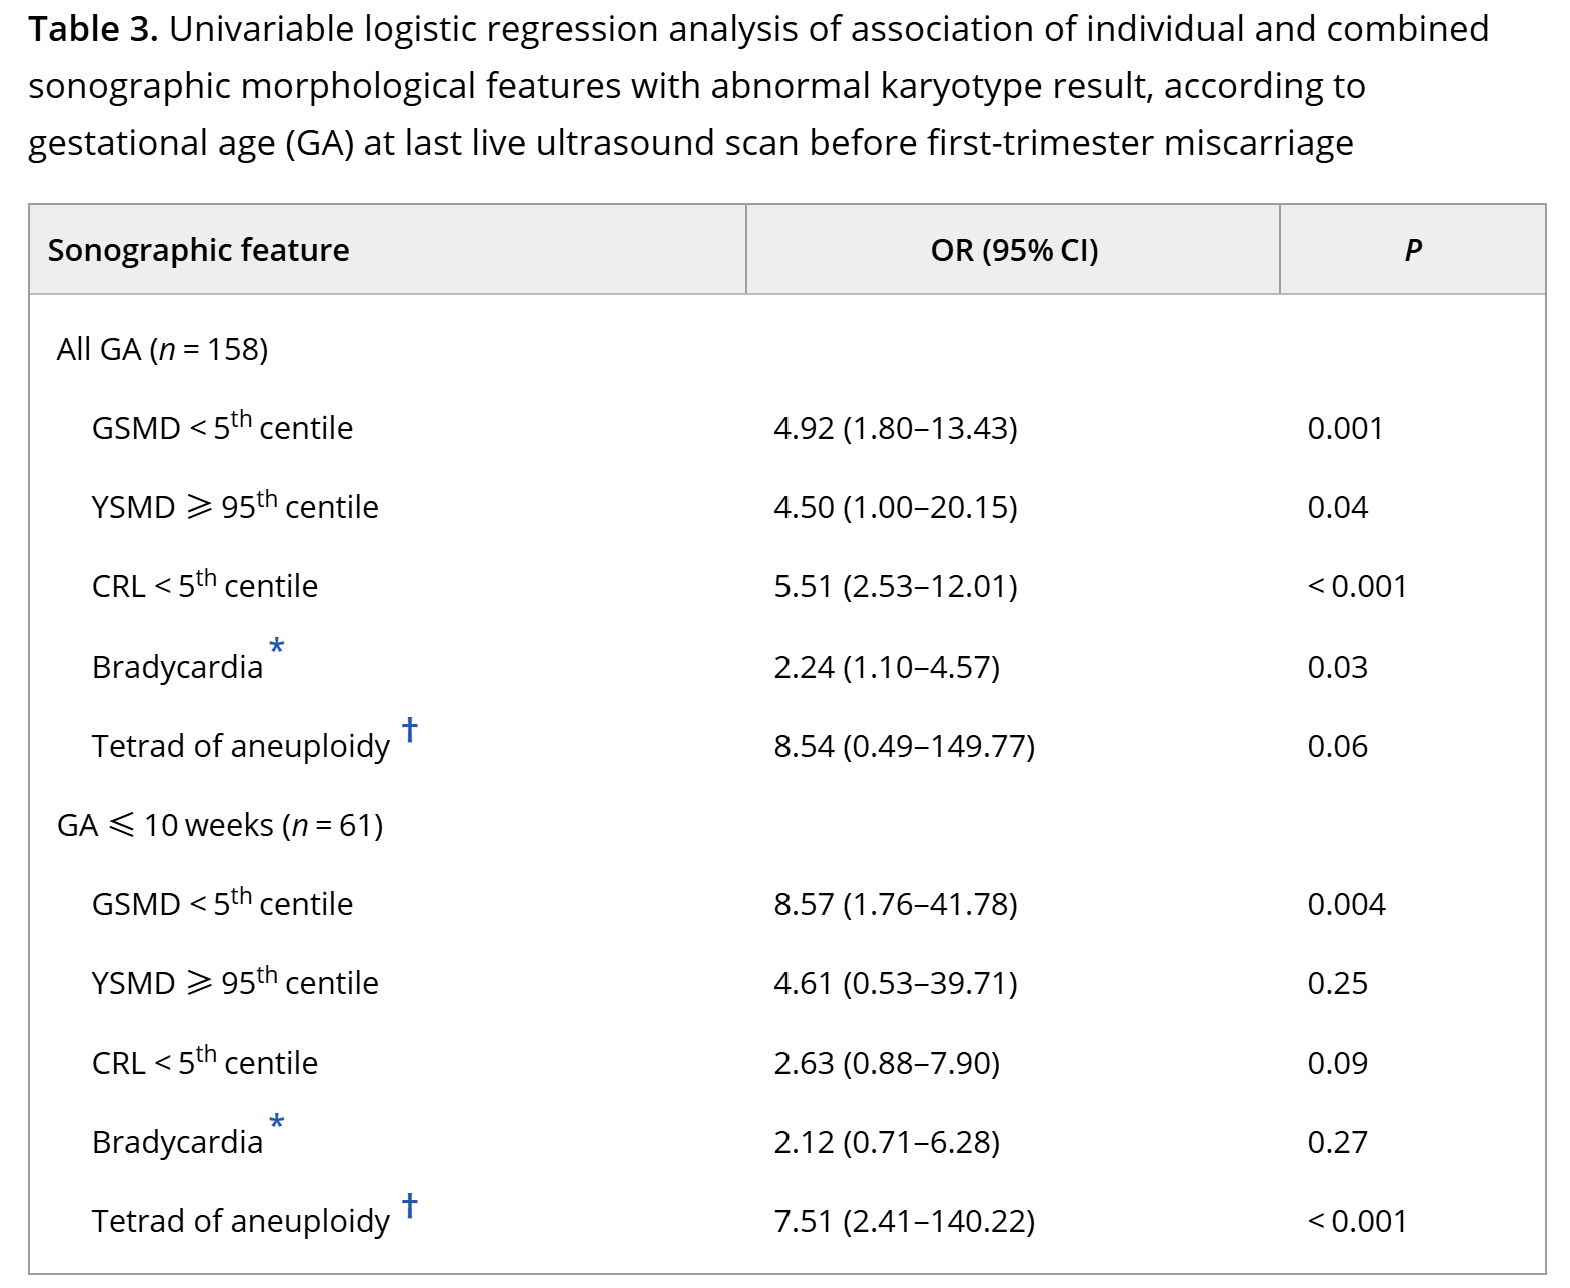Click the asterisk footnote beside Bradycardia under All GA
Image resolution: width=1570 pixels, height=1288 pixels.
coord(277,648)
